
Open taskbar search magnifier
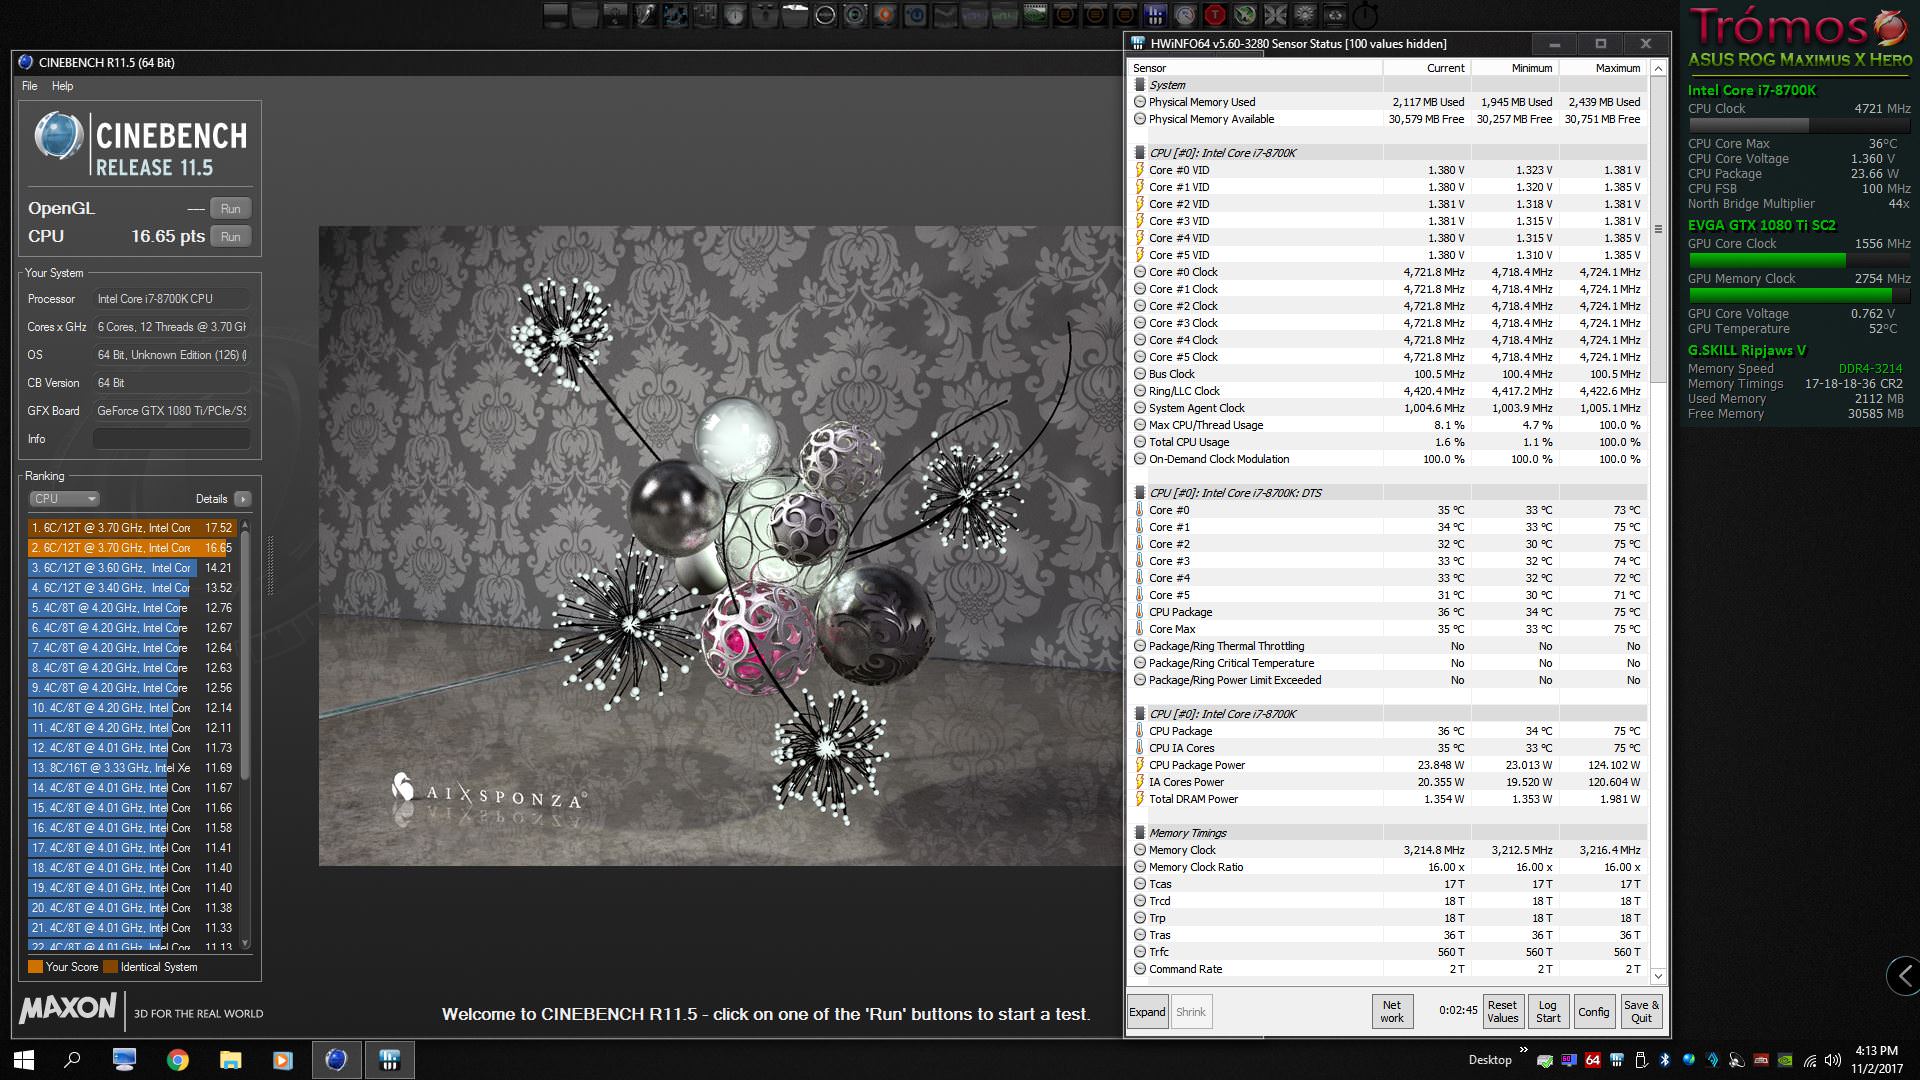[72, 1060]
